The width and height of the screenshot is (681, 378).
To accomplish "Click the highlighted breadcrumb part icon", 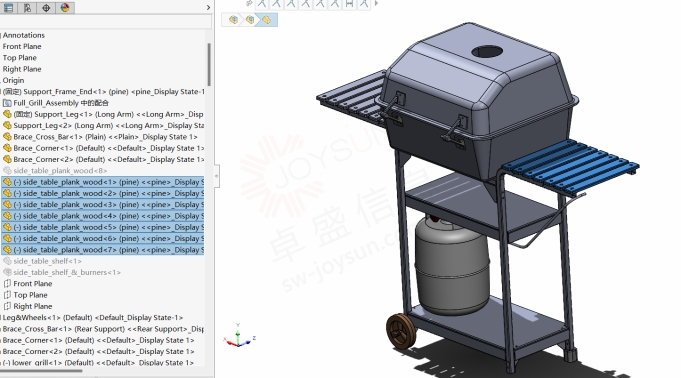I will pyautogui.click(x=266, y=20).
